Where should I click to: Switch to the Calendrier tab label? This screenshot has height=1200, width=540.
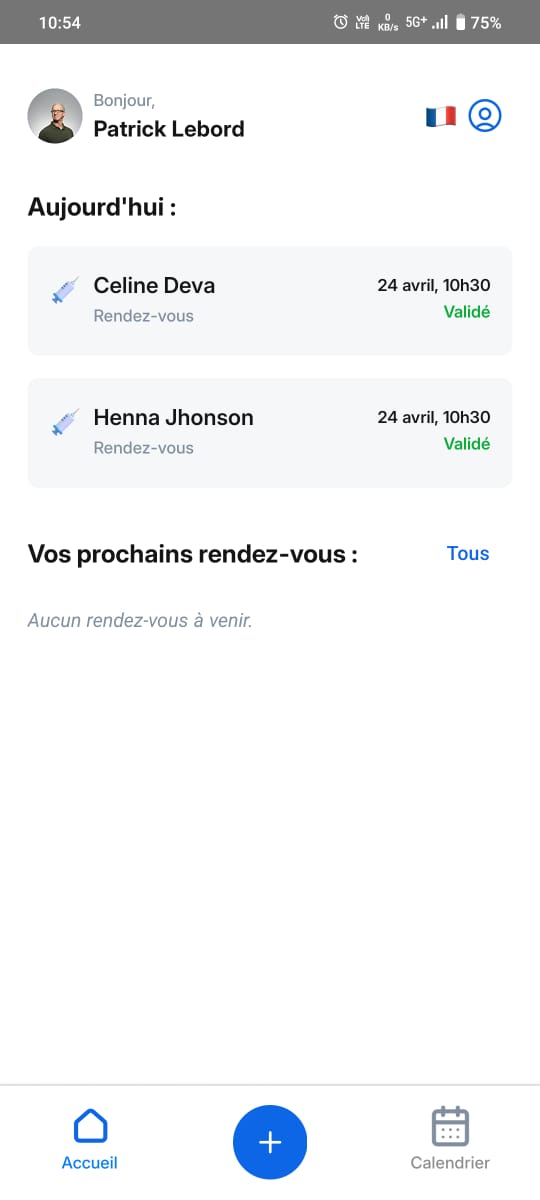point(450,1163)
